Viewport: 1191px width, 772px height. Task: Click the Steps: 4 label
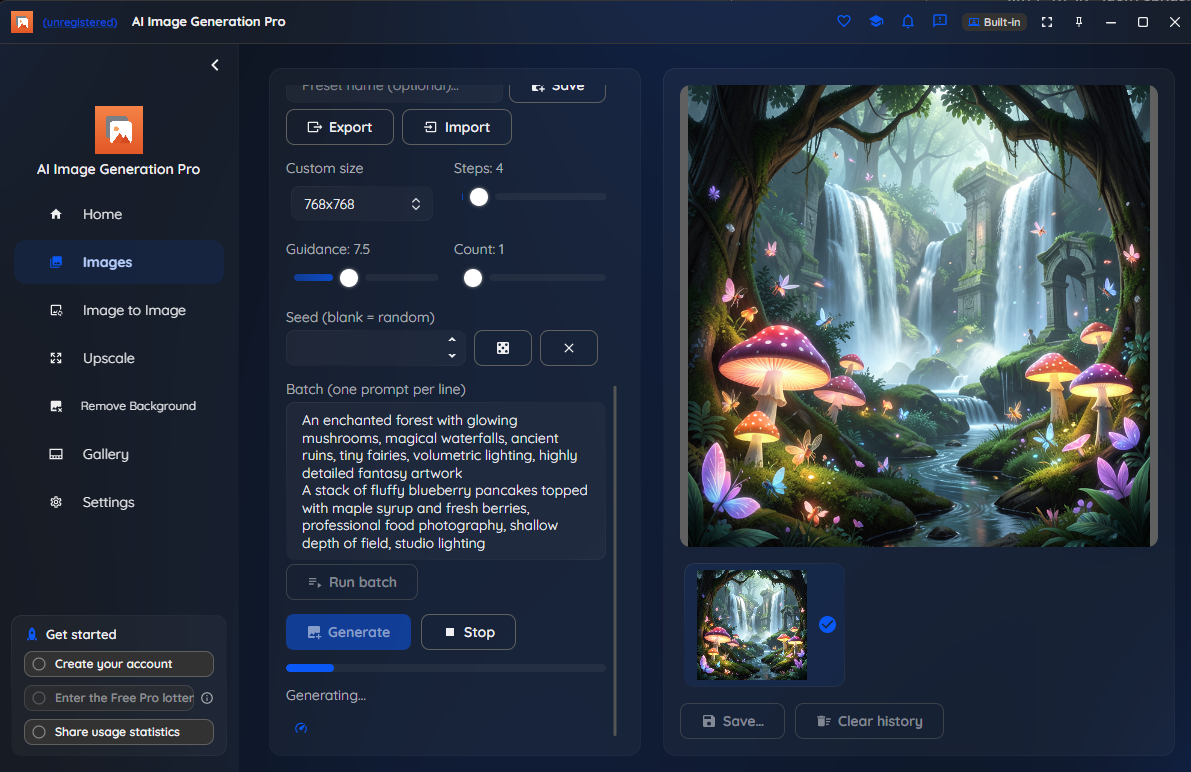coord(479,168)
